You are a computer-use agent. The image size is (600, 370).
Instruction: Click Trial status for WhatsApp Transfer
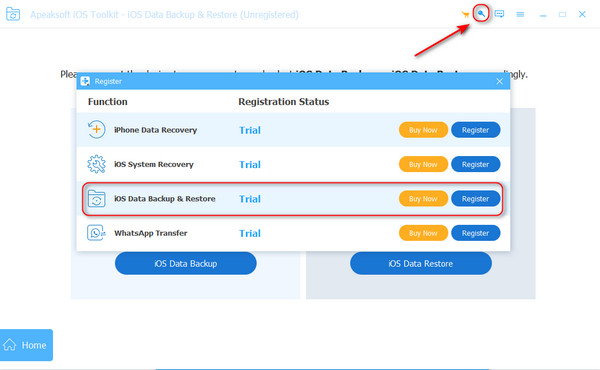(x=250, y=233)
